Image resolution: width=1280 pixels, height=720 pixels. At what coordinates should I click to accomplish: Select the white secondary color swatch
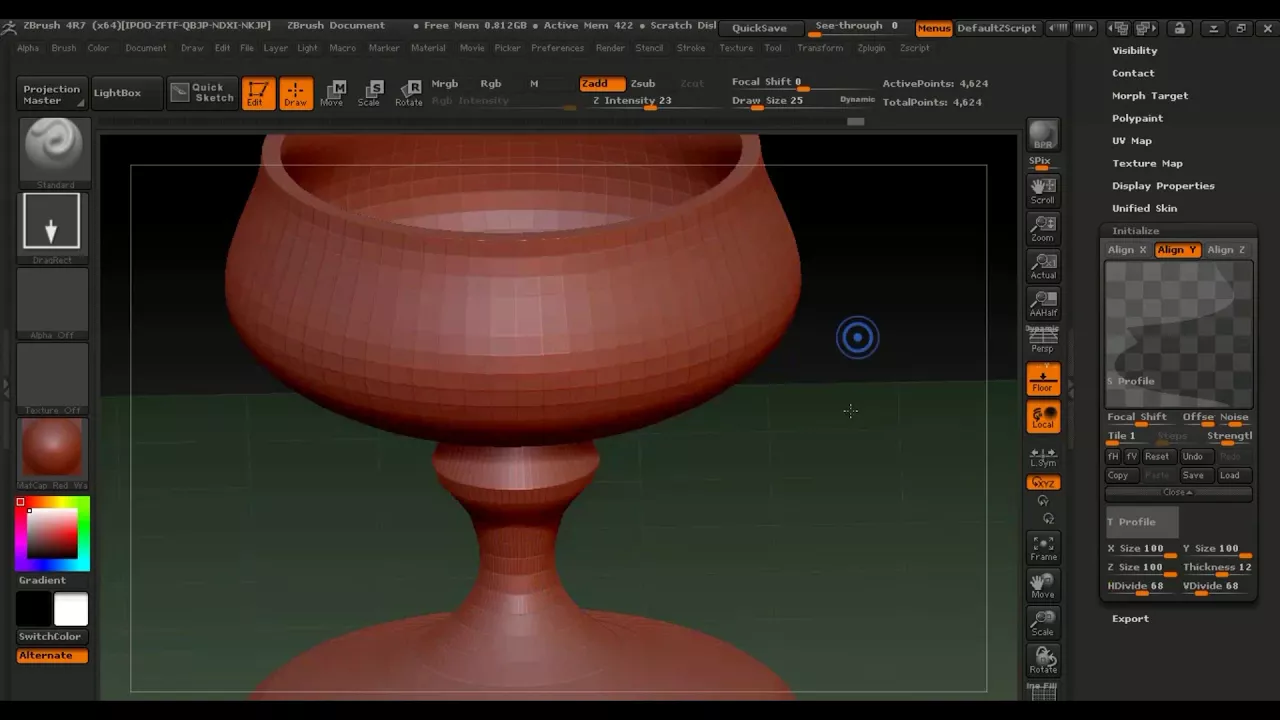coord(70,609)
